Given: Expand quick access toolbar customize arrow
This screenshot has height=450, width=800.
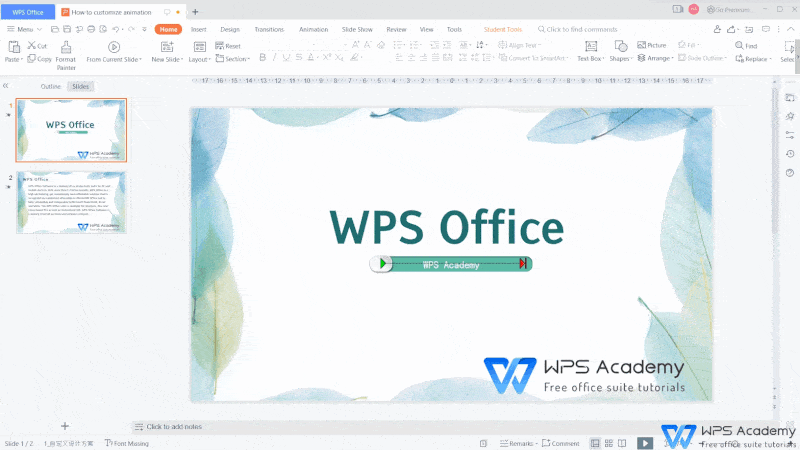Looking at the screenshot, I should (144, 29).
